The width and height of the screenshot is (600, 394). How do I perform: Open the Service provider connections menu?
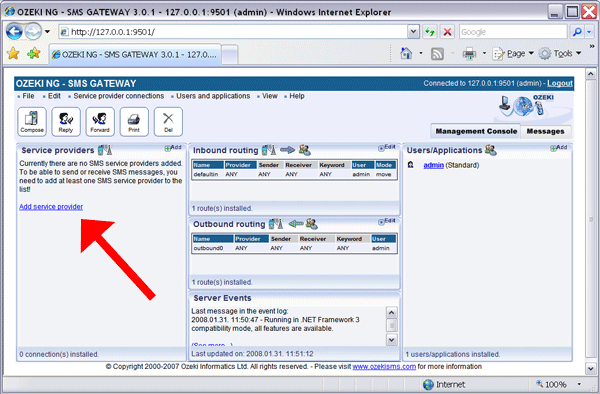(x=119, y=96)
